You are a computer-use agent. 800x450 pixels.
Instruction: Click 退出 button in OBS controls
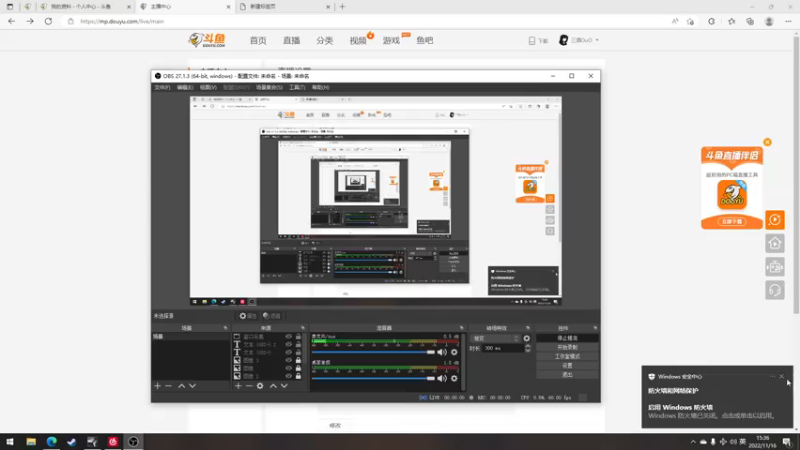567,374
